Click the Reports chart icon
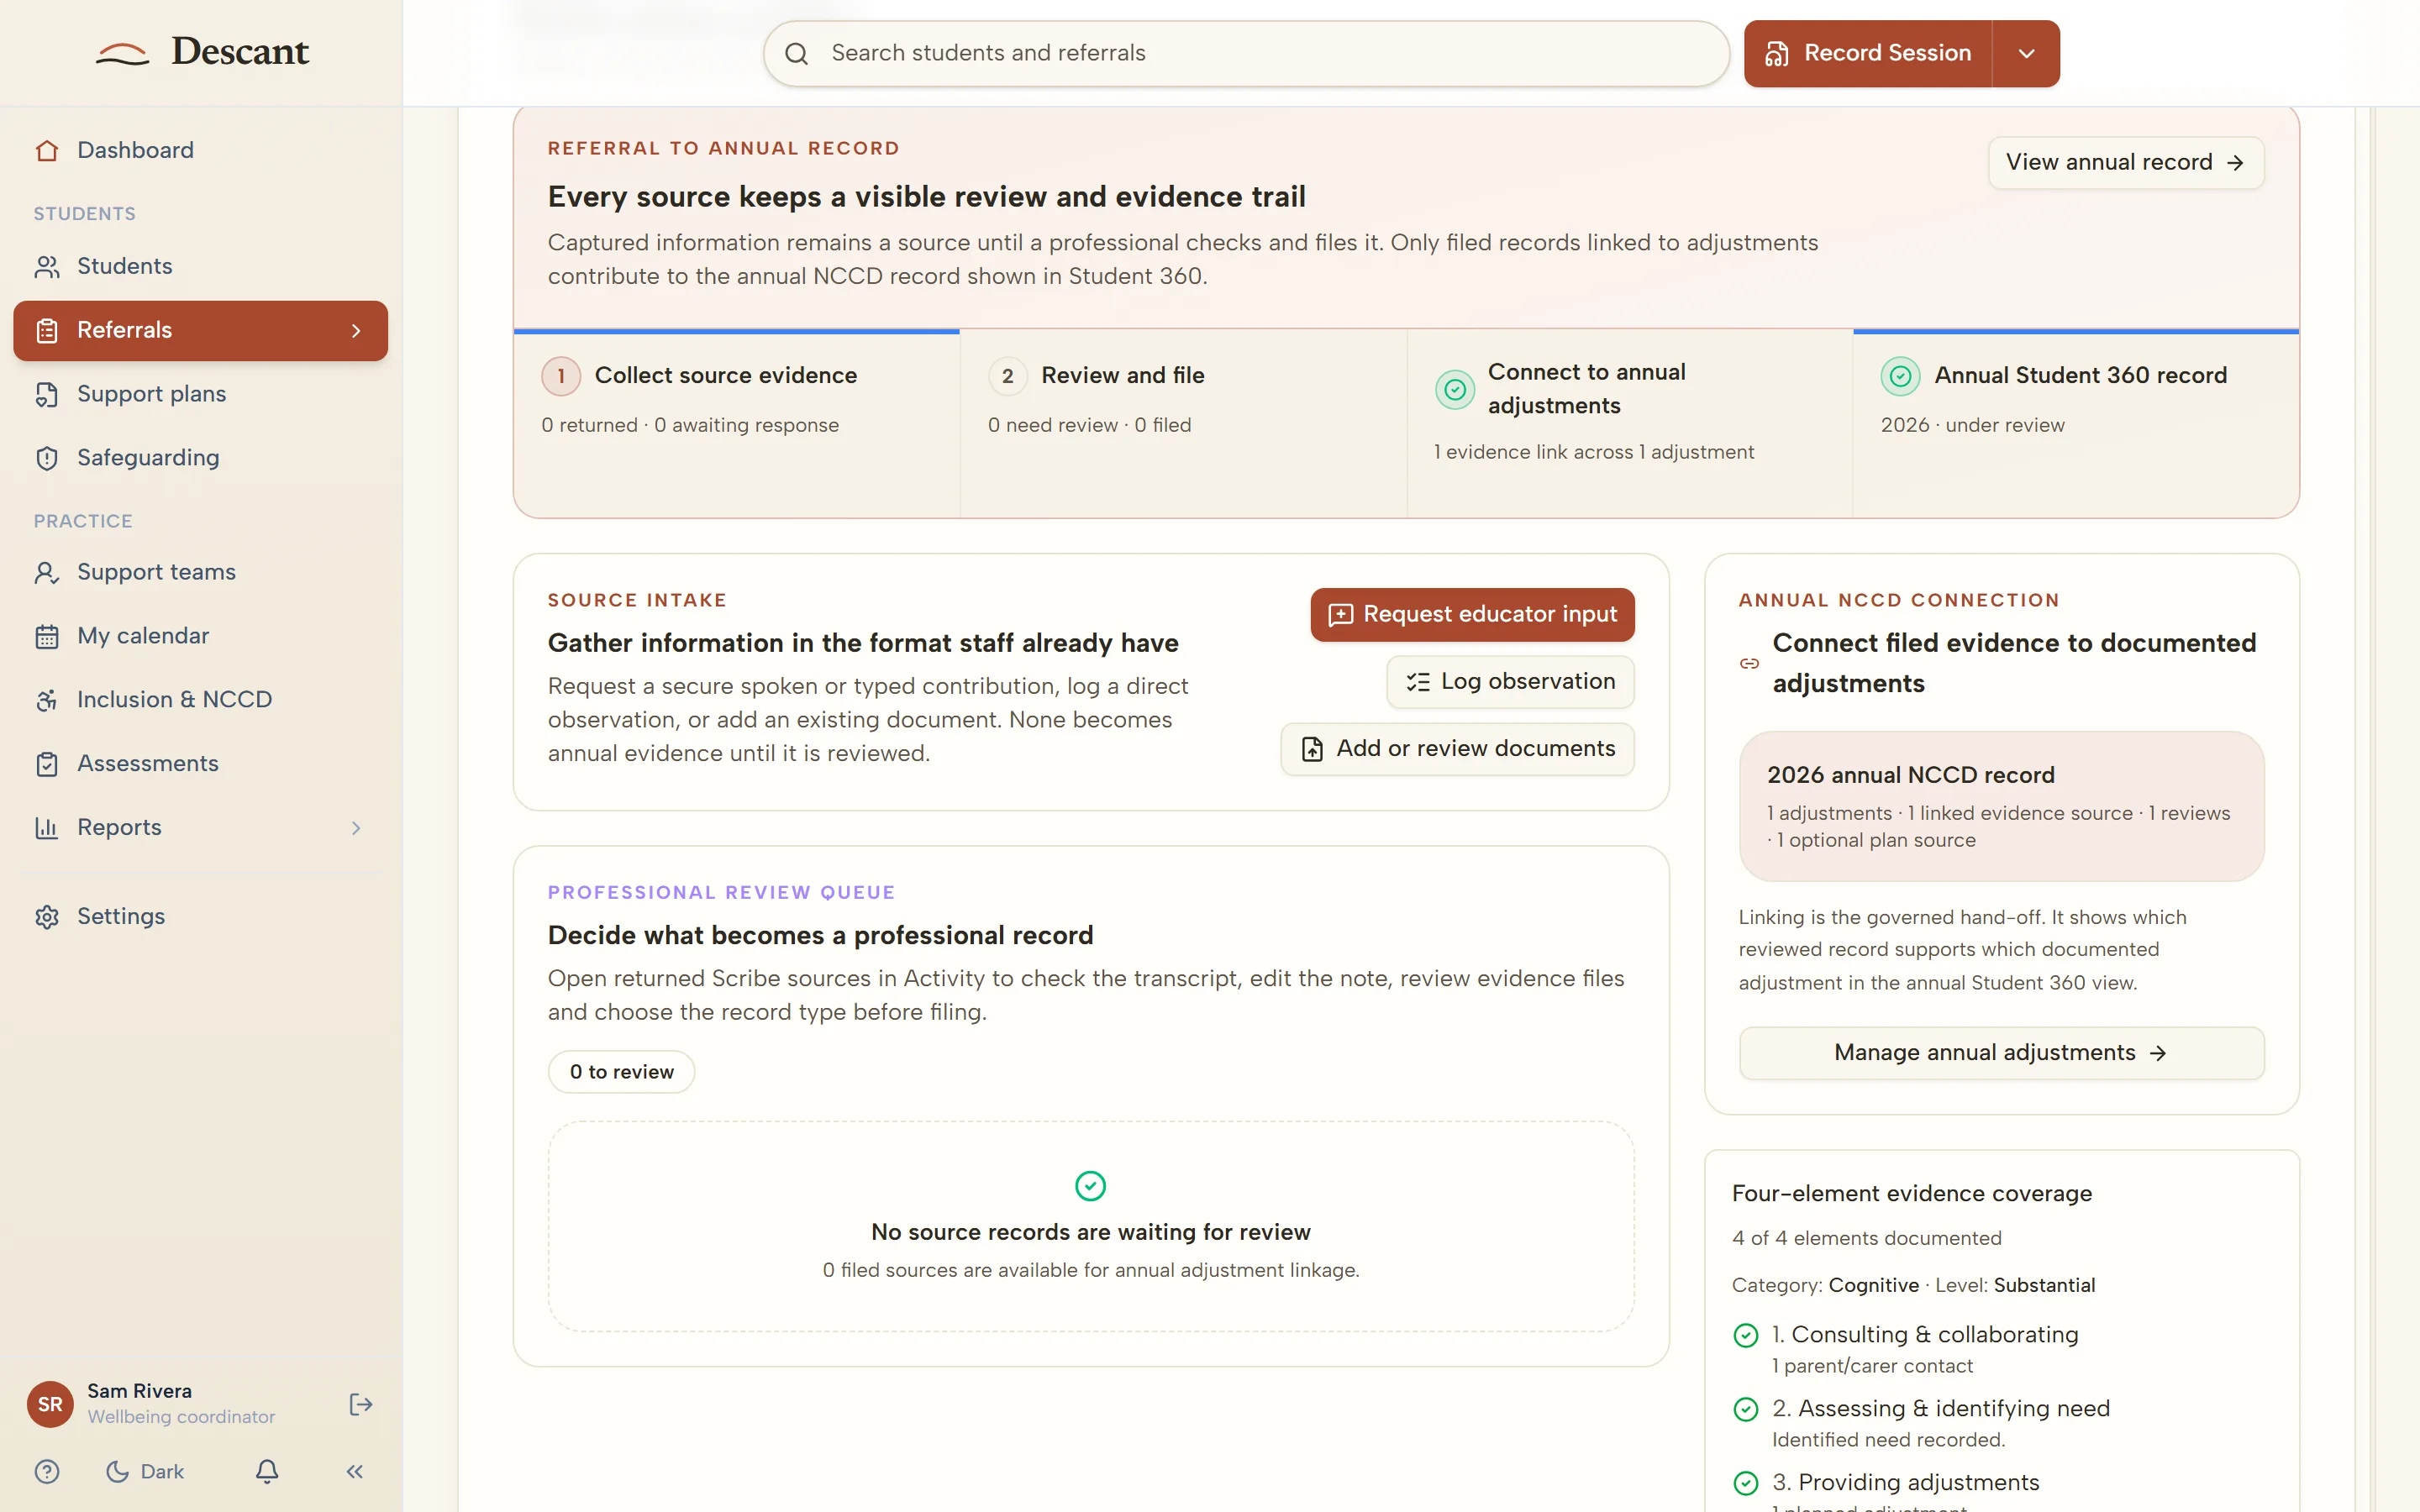2420x1512 pixels. pos(46,827)
